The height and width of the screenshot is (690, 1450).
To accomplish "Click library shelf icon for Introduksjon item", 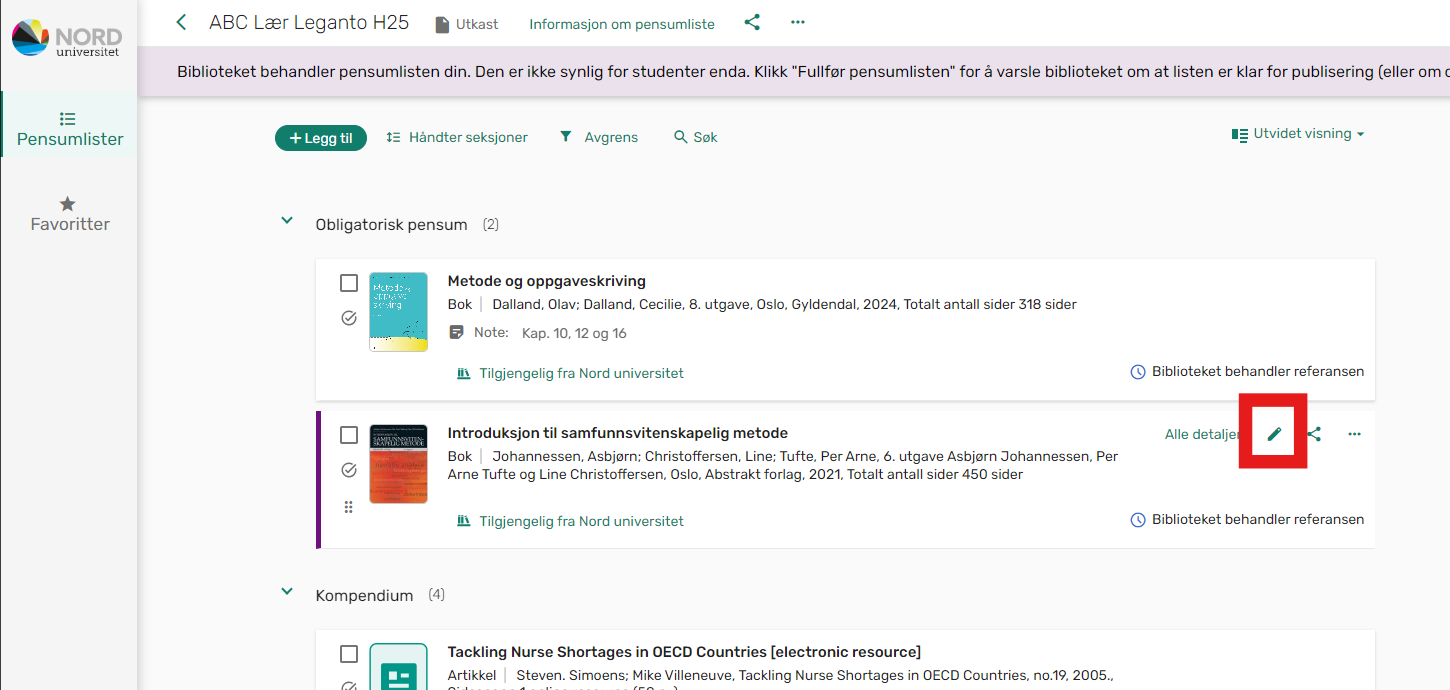I will pos(464,521).
